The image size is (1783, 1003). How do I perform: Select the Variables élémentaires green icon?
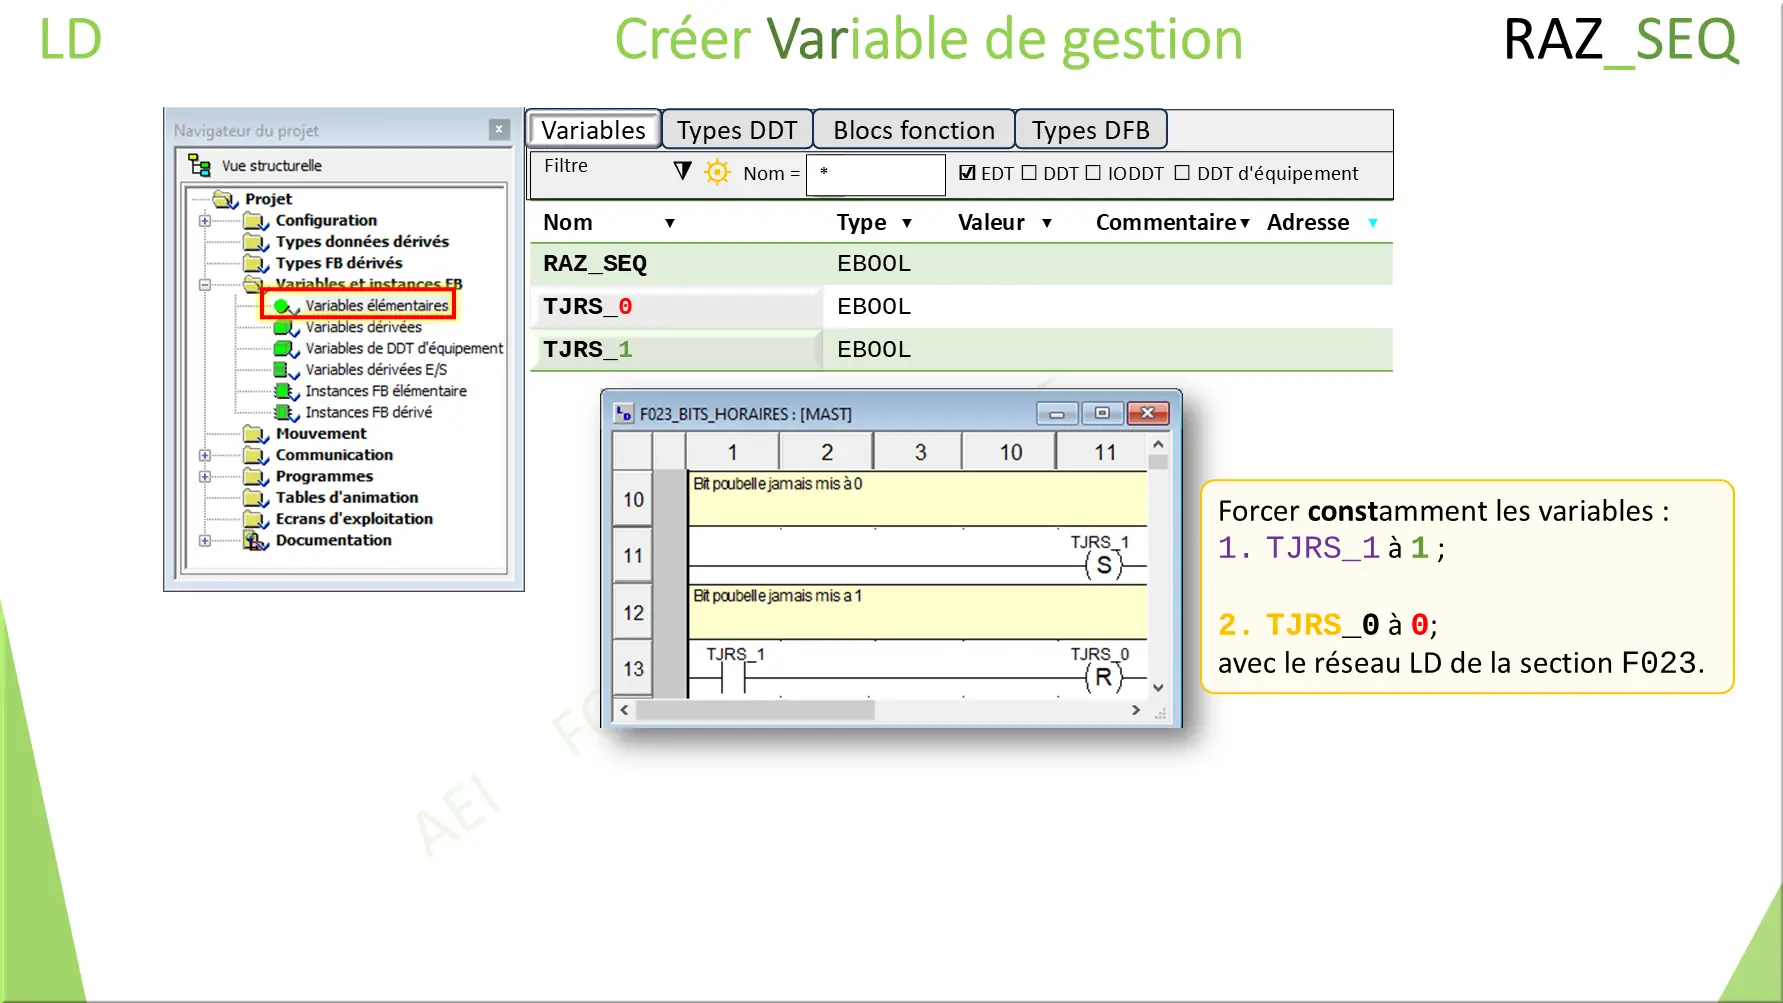pyautogui.click(x=282, y=305)
